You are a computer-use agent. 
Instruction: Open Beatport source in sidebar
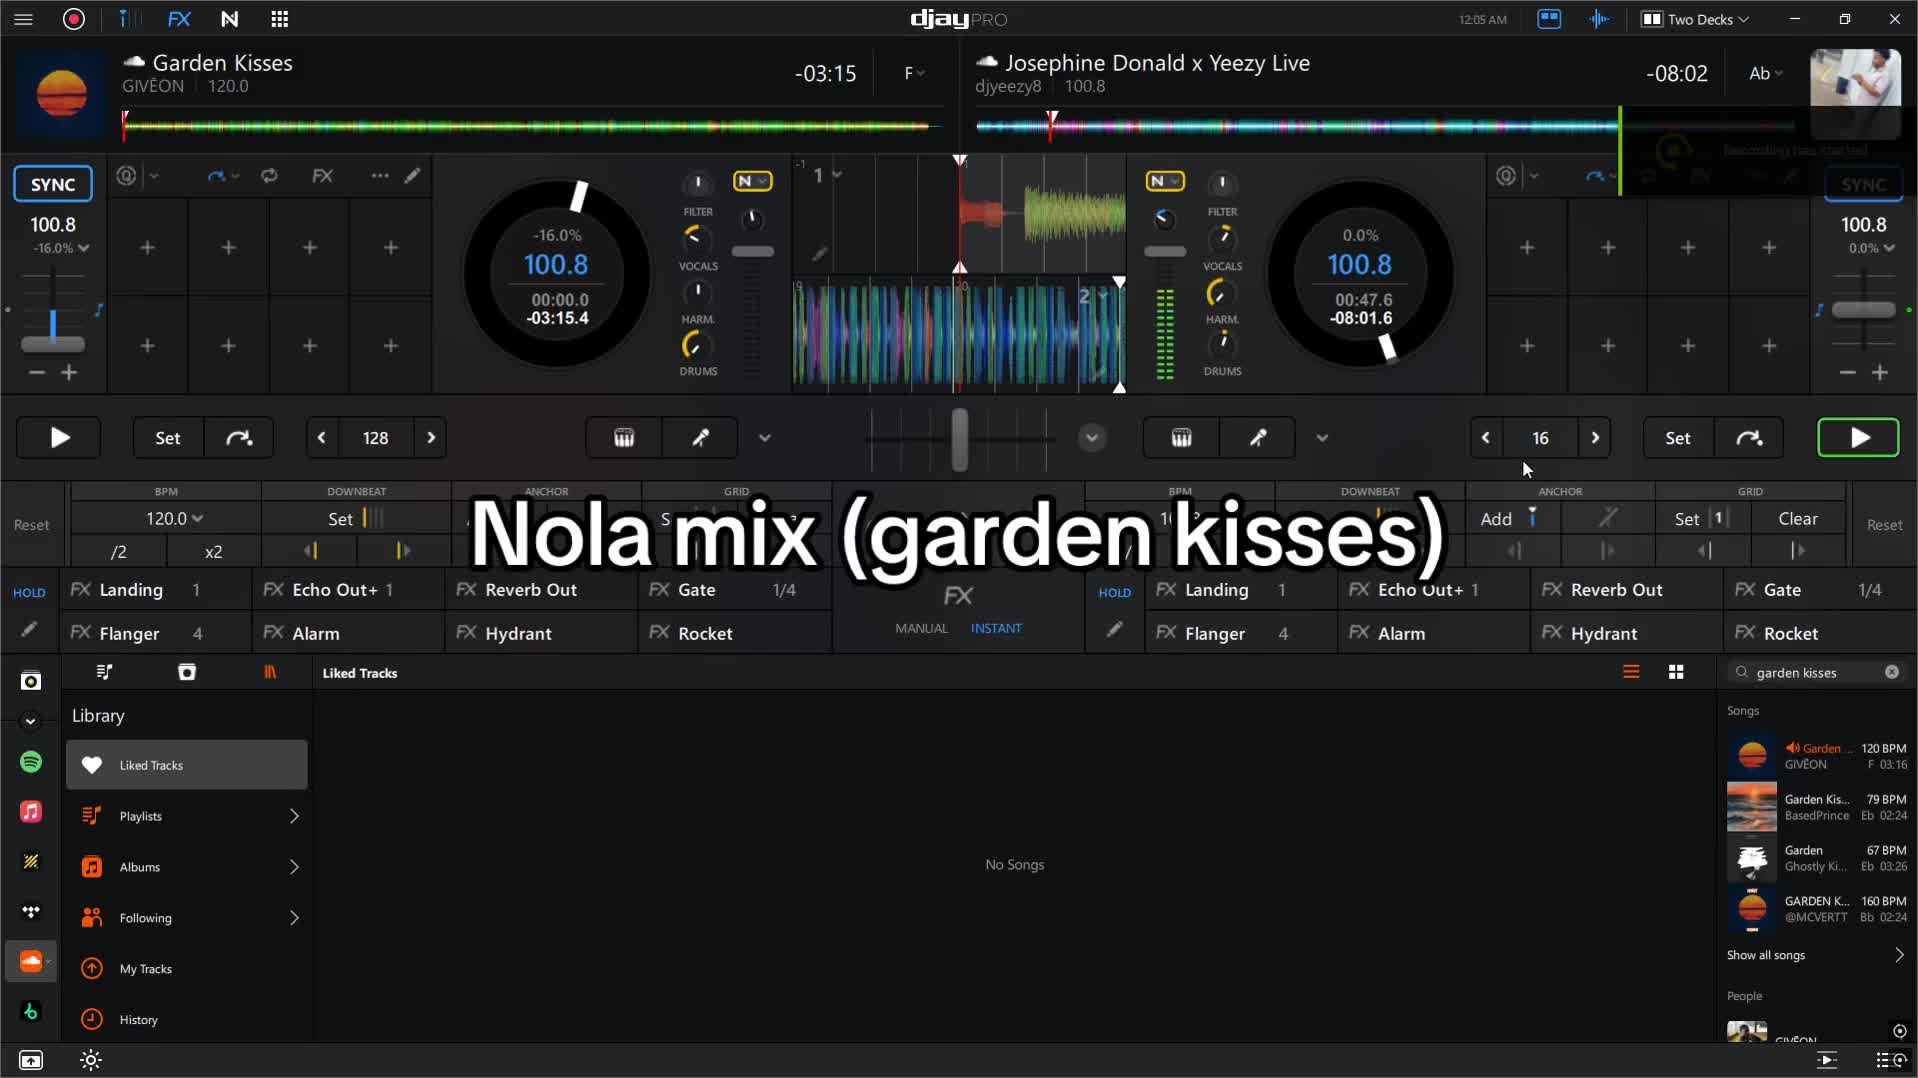[31, 1012]
